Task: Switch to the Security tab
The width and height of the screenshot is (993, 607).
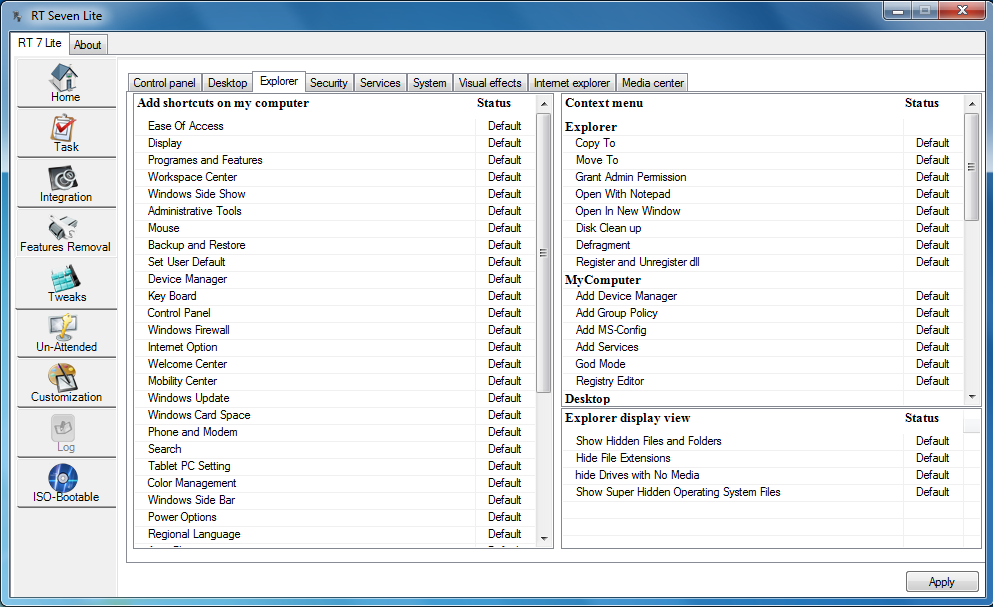Action: (x=329, y=83)
